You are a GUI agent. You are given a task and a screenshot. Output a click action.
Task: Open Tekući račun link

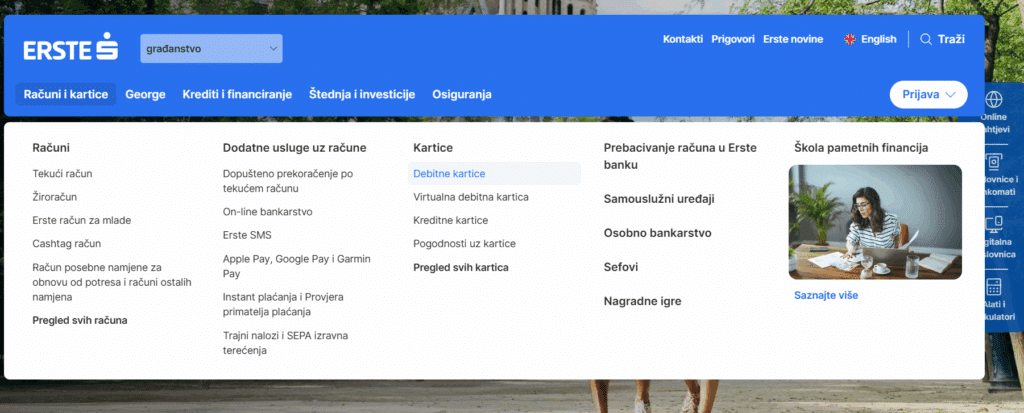(x=62, y=174)
